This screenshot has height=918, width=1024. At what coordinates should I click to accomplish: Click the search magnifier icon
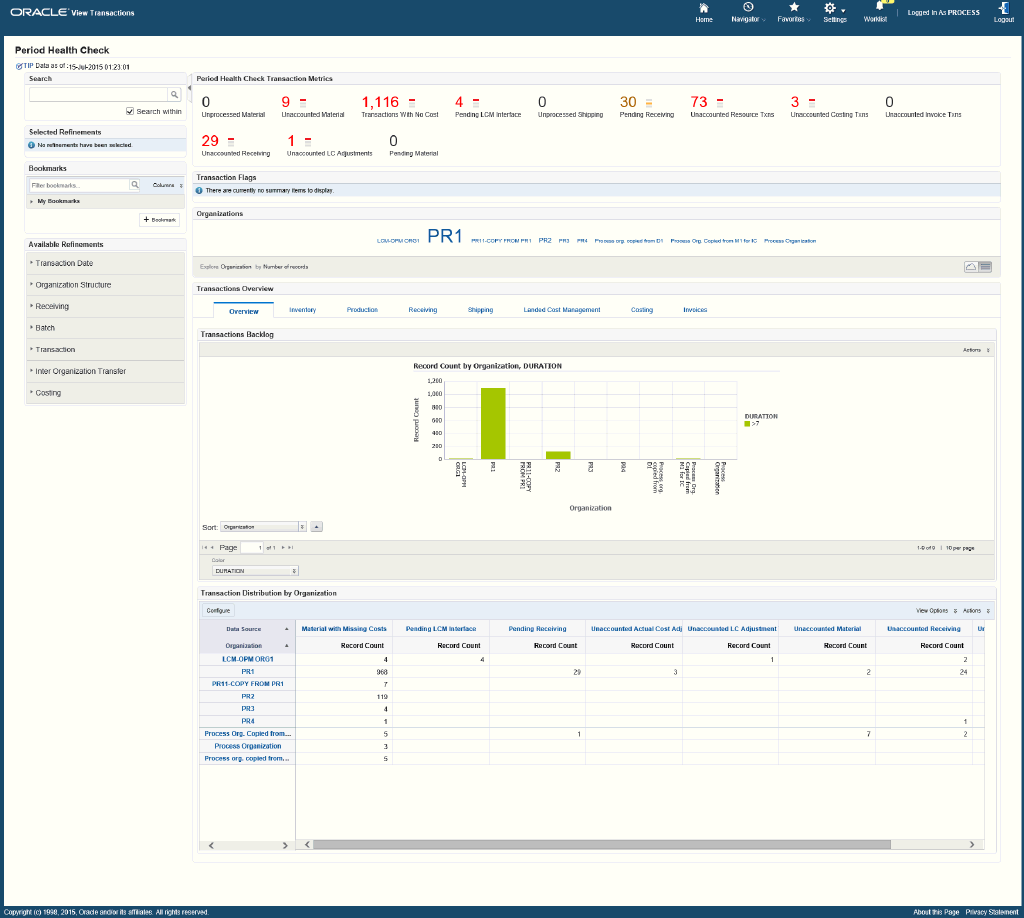click(174, 95)
